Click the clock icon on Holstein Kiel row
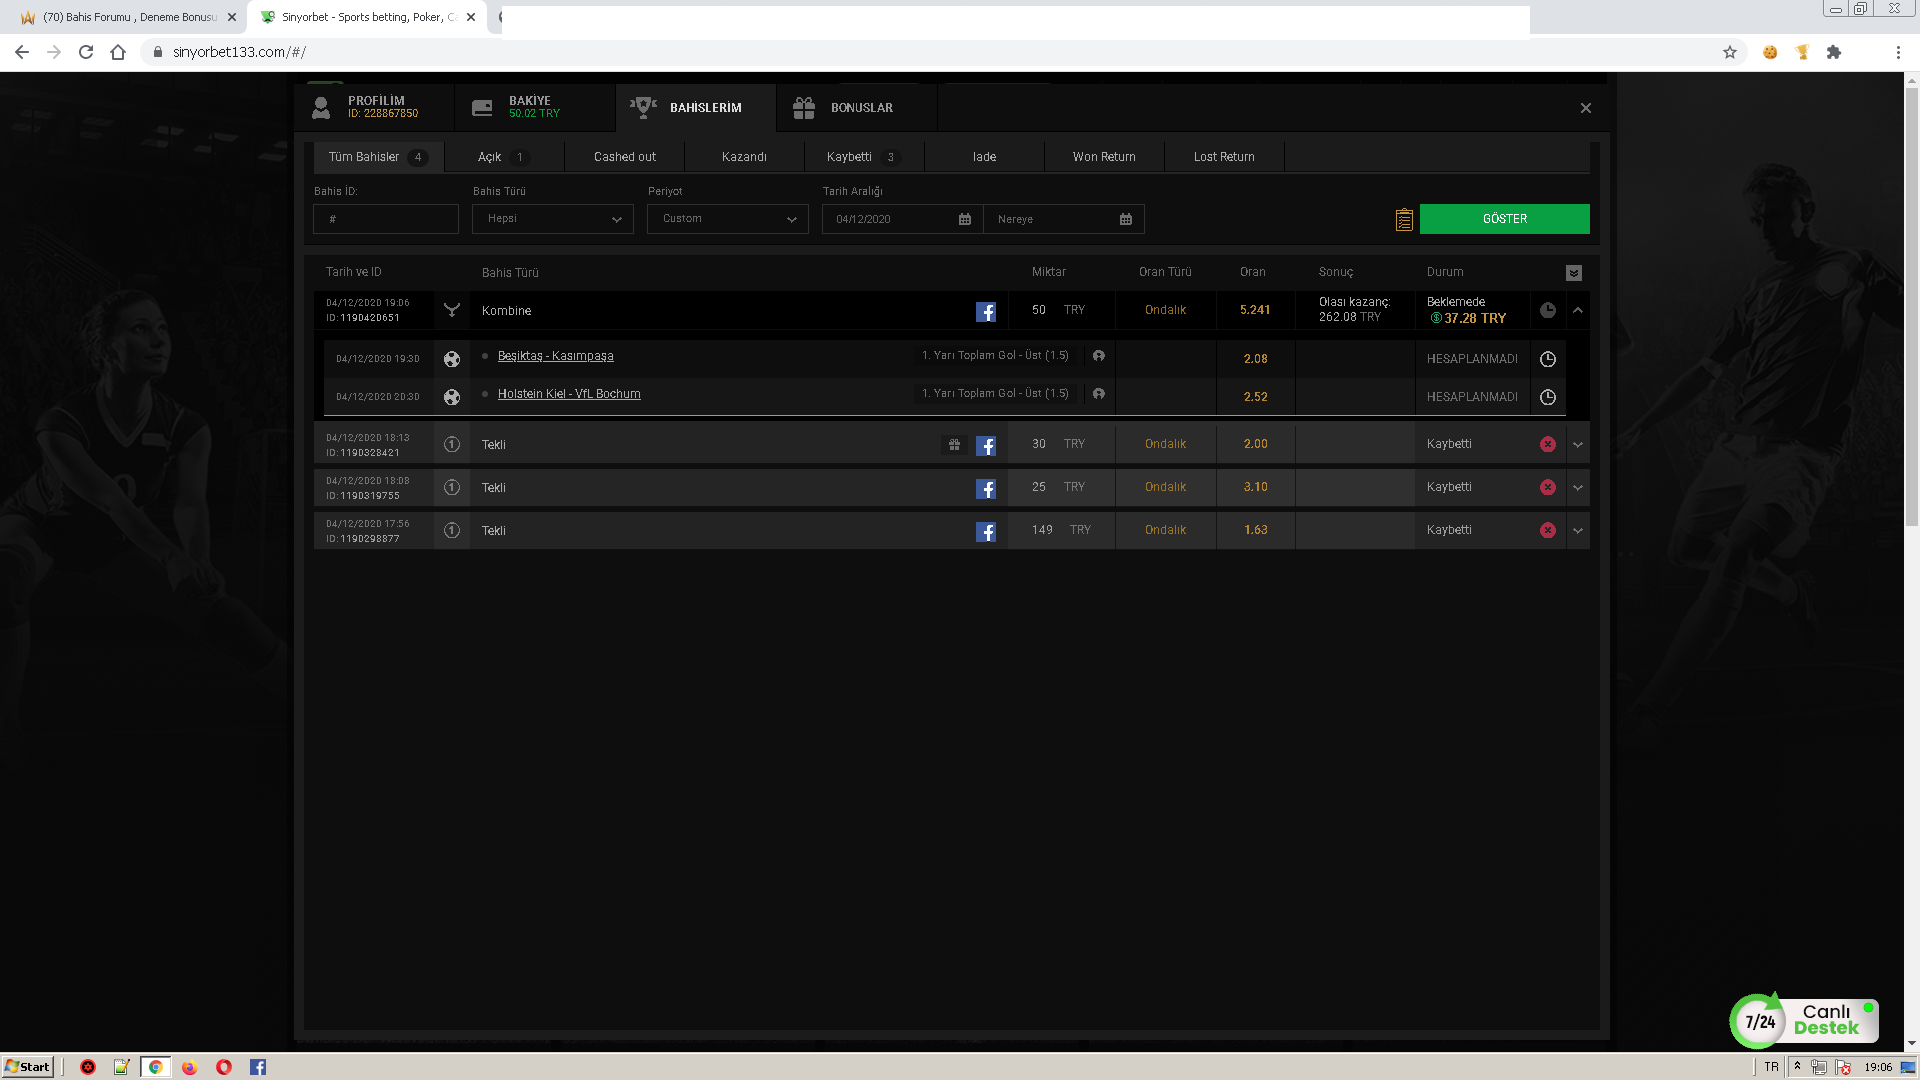The height and width of the screenshot is (1080, 1920). pyautogui.click(x=1547, y=397)
